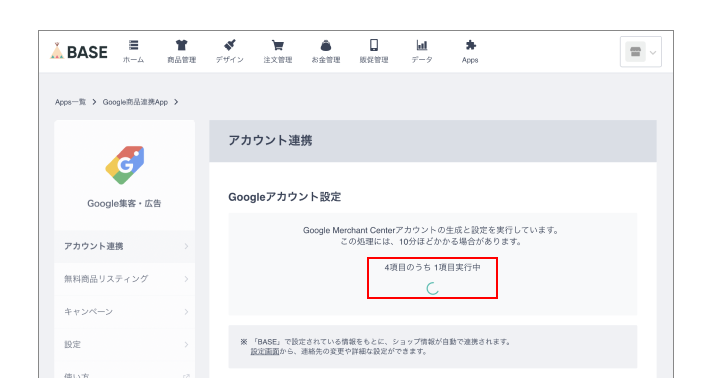Image resolution: width=714 pixels, height=378 pixels.
Task: Expand chevron beside 設定
Action: point(186,344)
